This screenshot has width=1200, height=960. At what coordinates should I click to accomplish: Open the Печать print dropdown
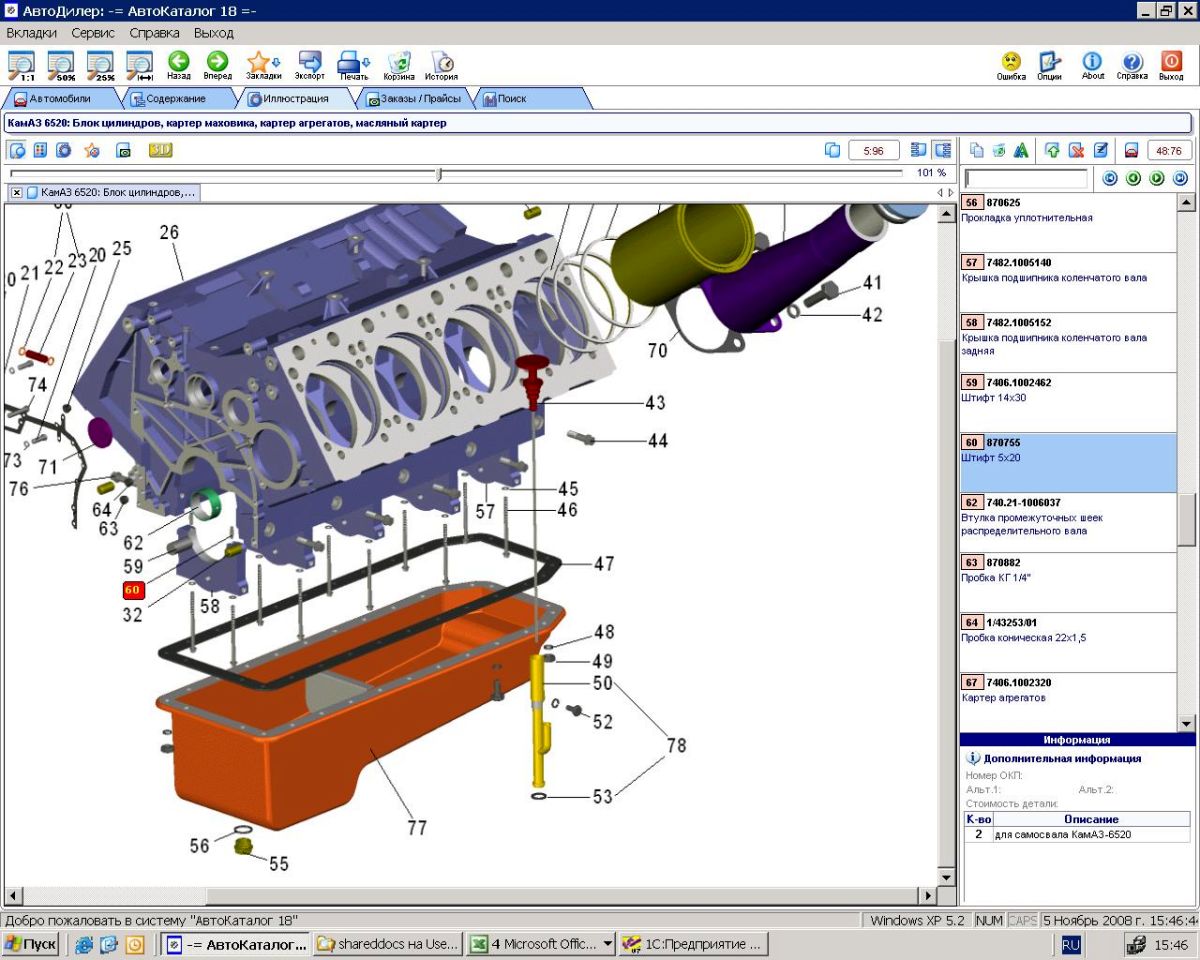354,66
